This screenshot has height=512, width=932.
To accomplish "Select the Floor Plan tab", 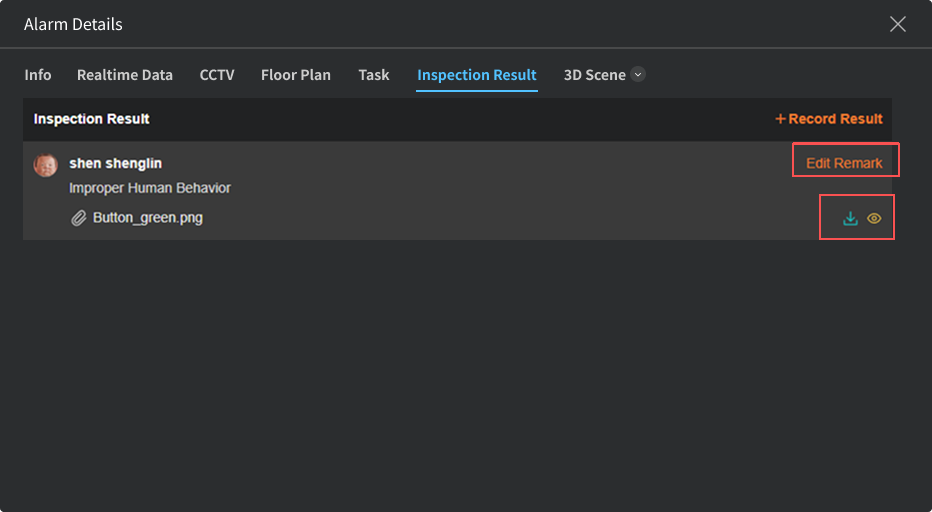I will pos(296,75).
